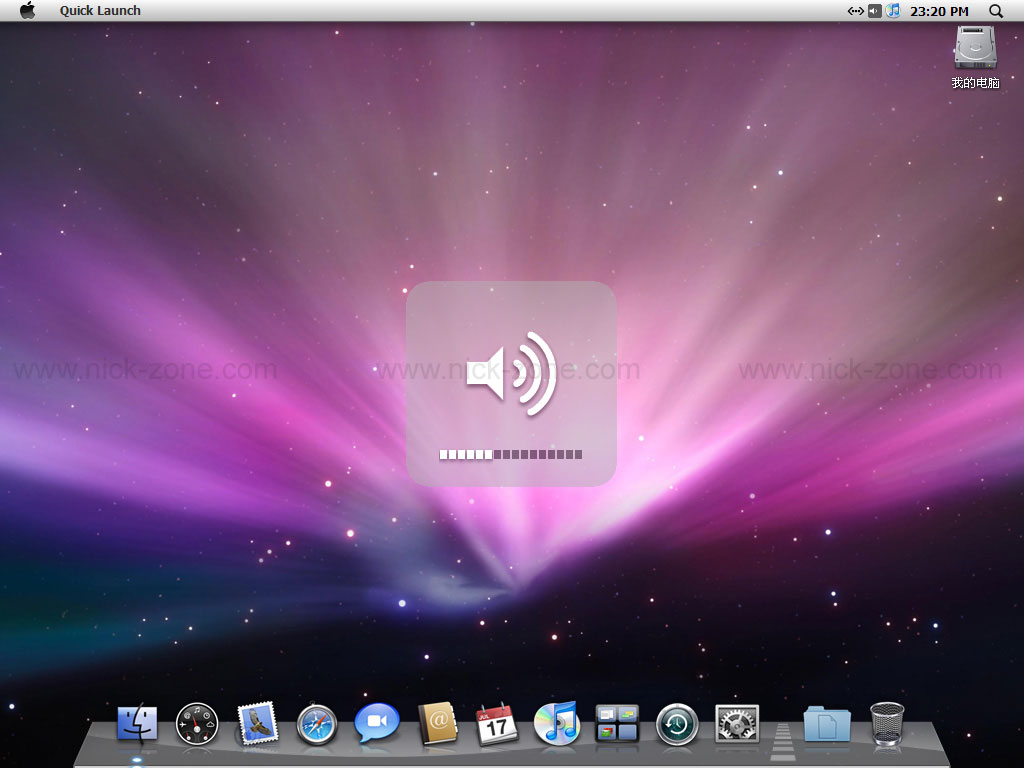This screenshot has height=768, width=1024.
Task: Open Spotlight search magnifier
Action: (x=996, y=10)
